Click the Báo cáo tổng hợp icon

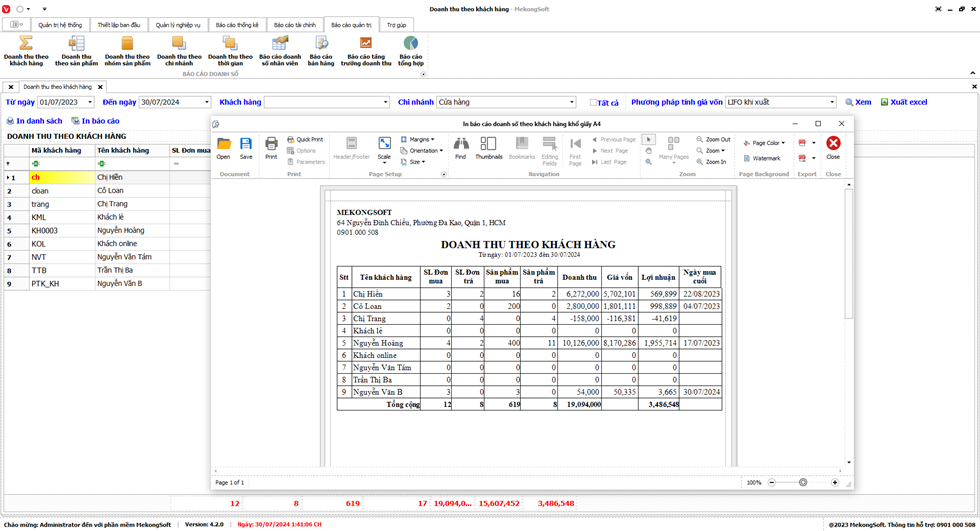click(x=410, y=49)
